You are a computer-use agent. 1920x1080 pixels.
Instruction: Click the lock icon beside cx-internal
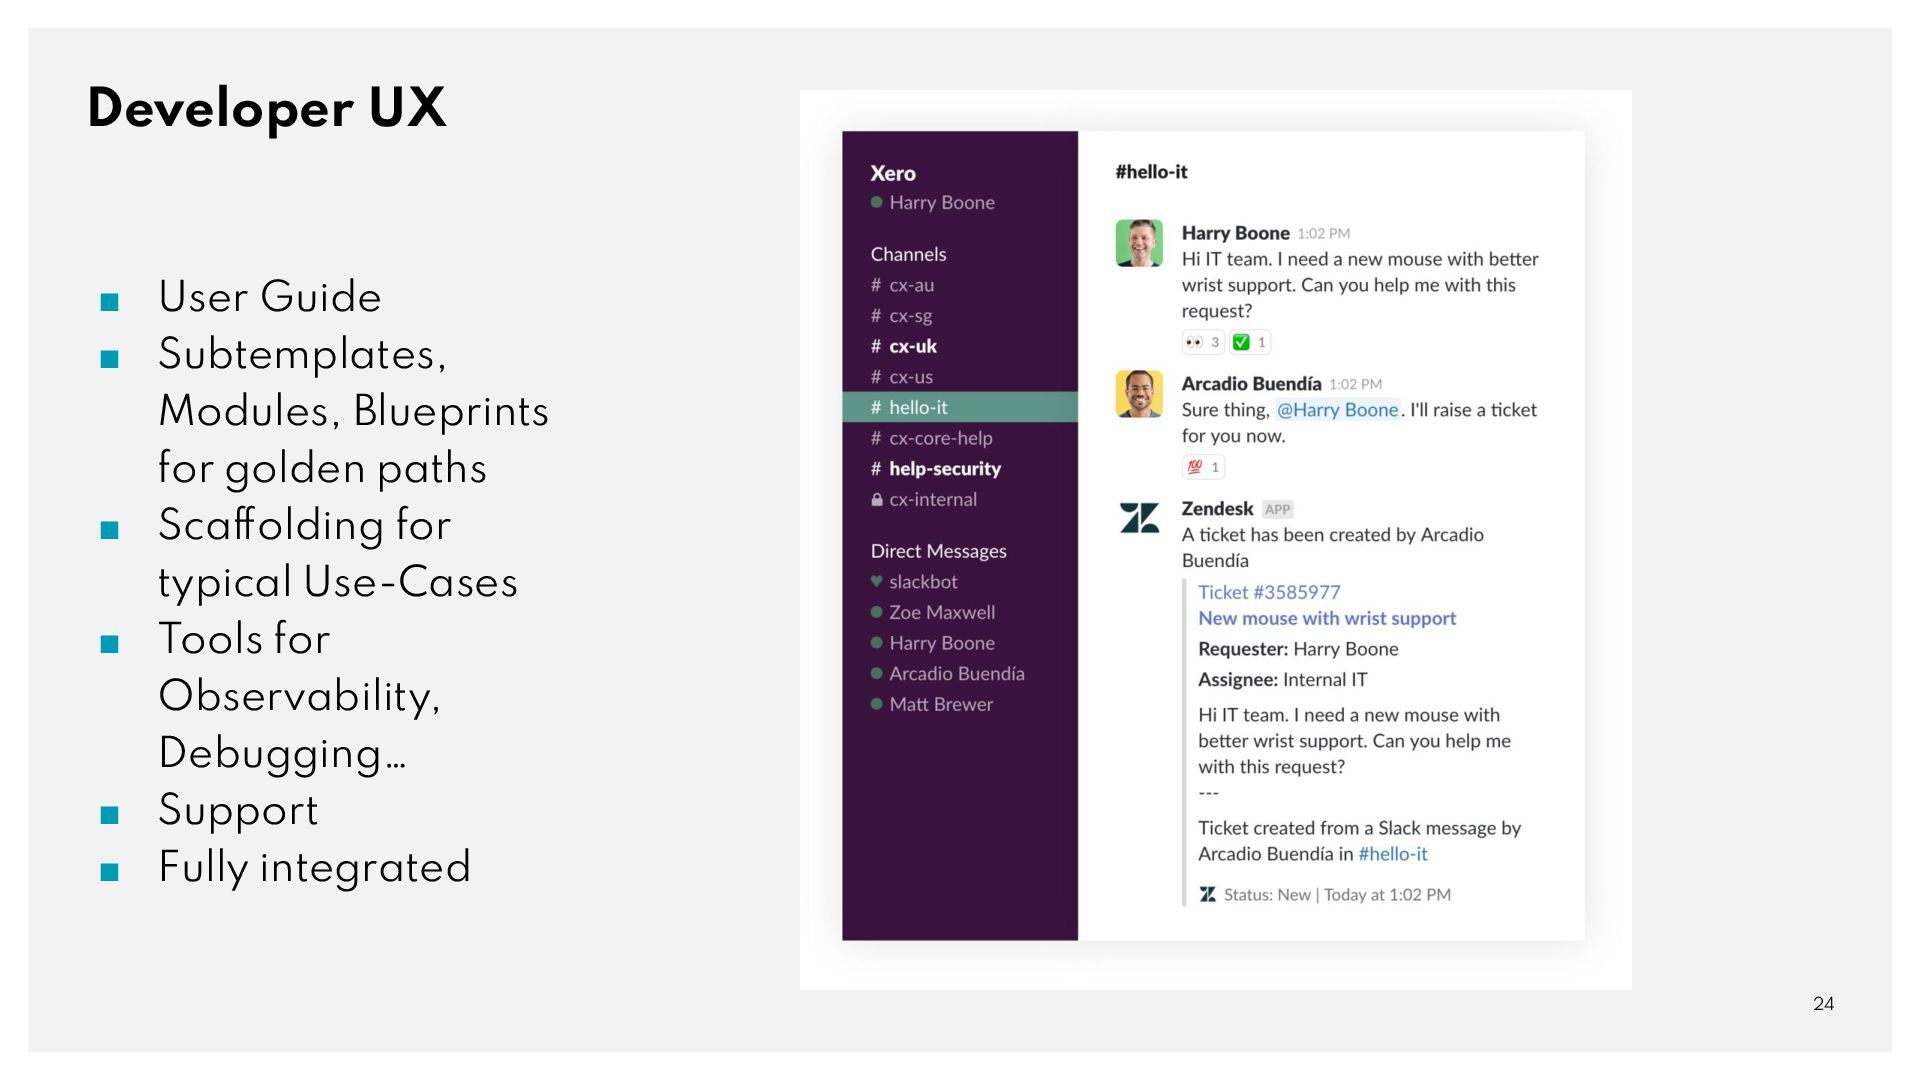pos(877,500)
